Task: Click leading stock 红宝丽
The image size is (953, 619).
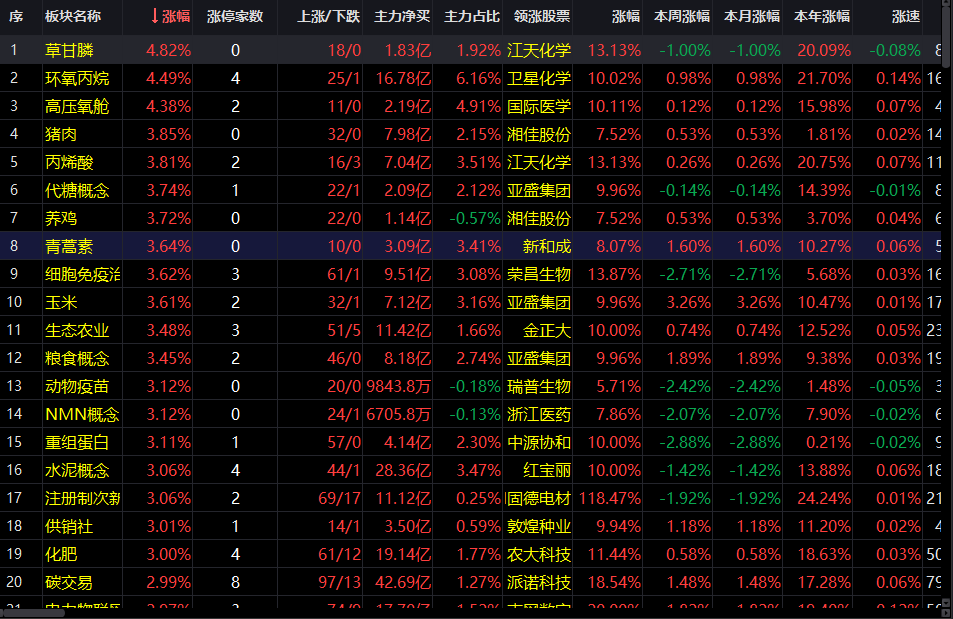Action: pyautogui.click(x=547, y=470)
